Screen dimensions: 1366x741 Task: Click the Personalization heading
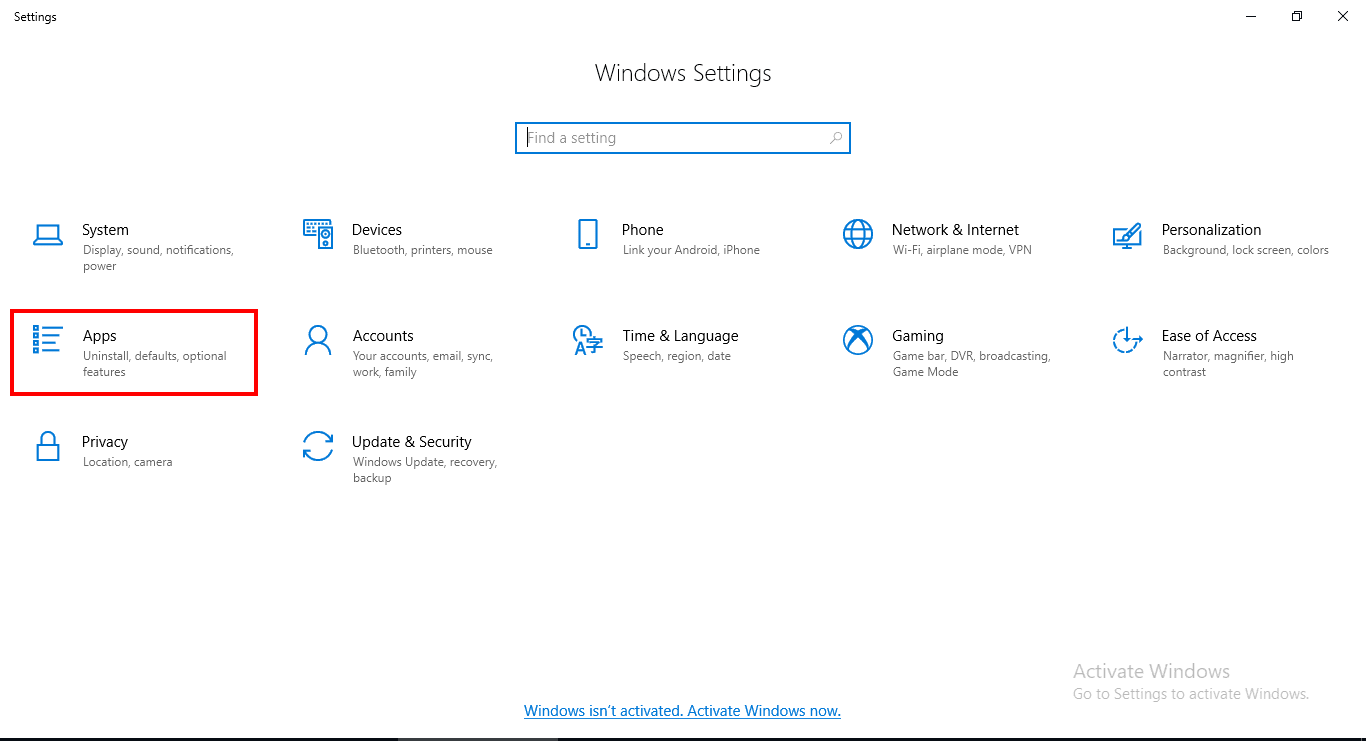click(1211, 230)
